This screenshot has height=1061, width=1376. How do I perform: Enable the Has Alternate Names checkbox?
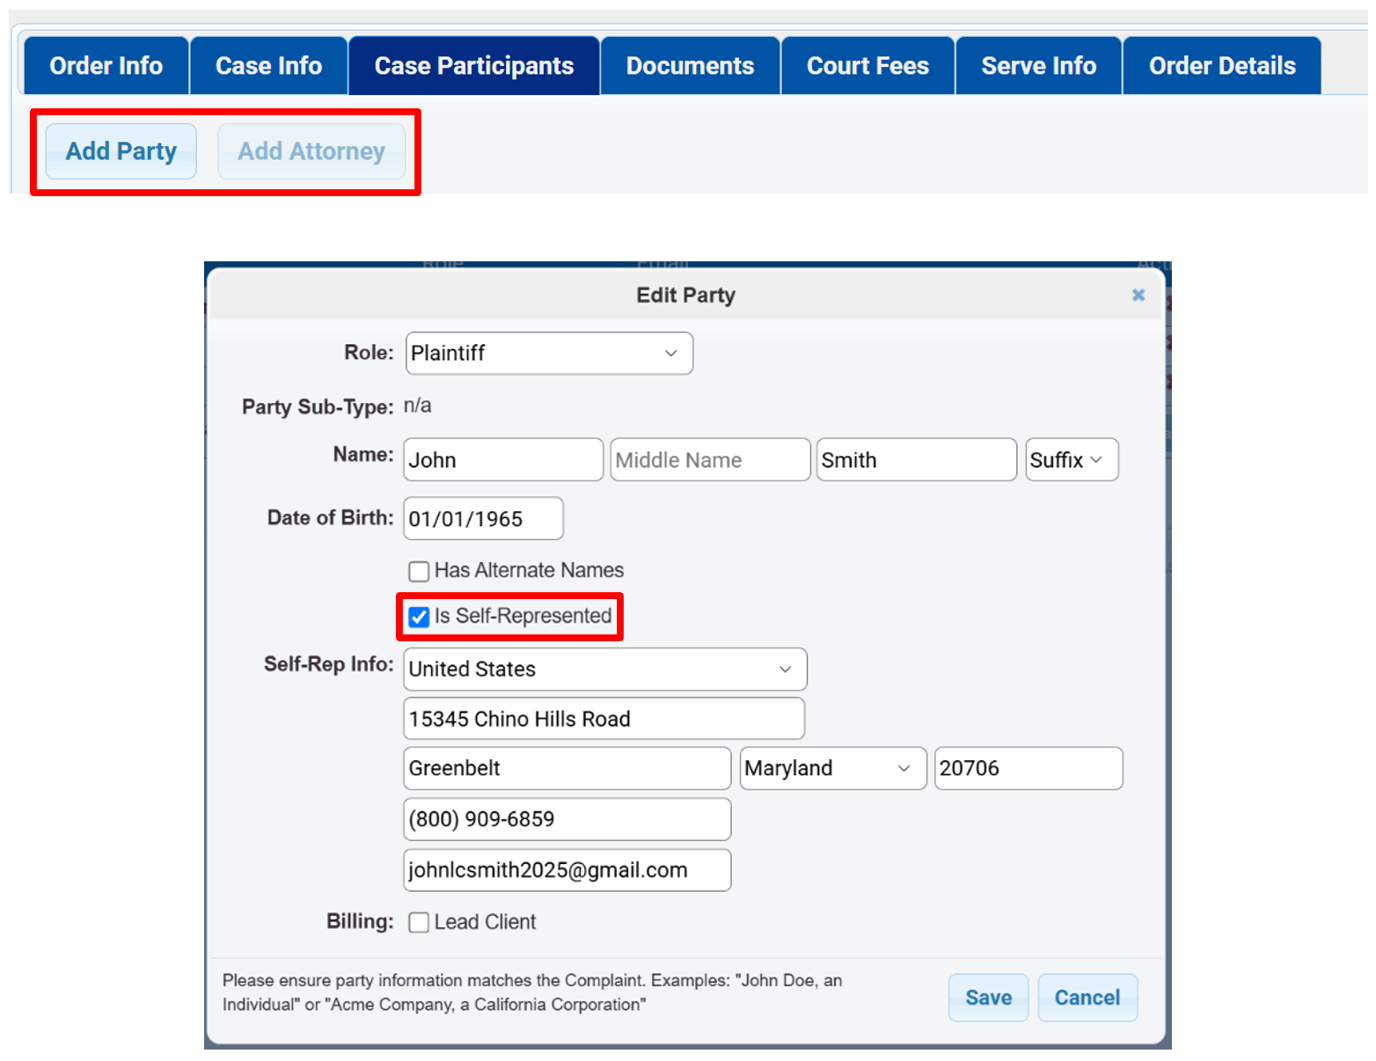coord(418,571)
